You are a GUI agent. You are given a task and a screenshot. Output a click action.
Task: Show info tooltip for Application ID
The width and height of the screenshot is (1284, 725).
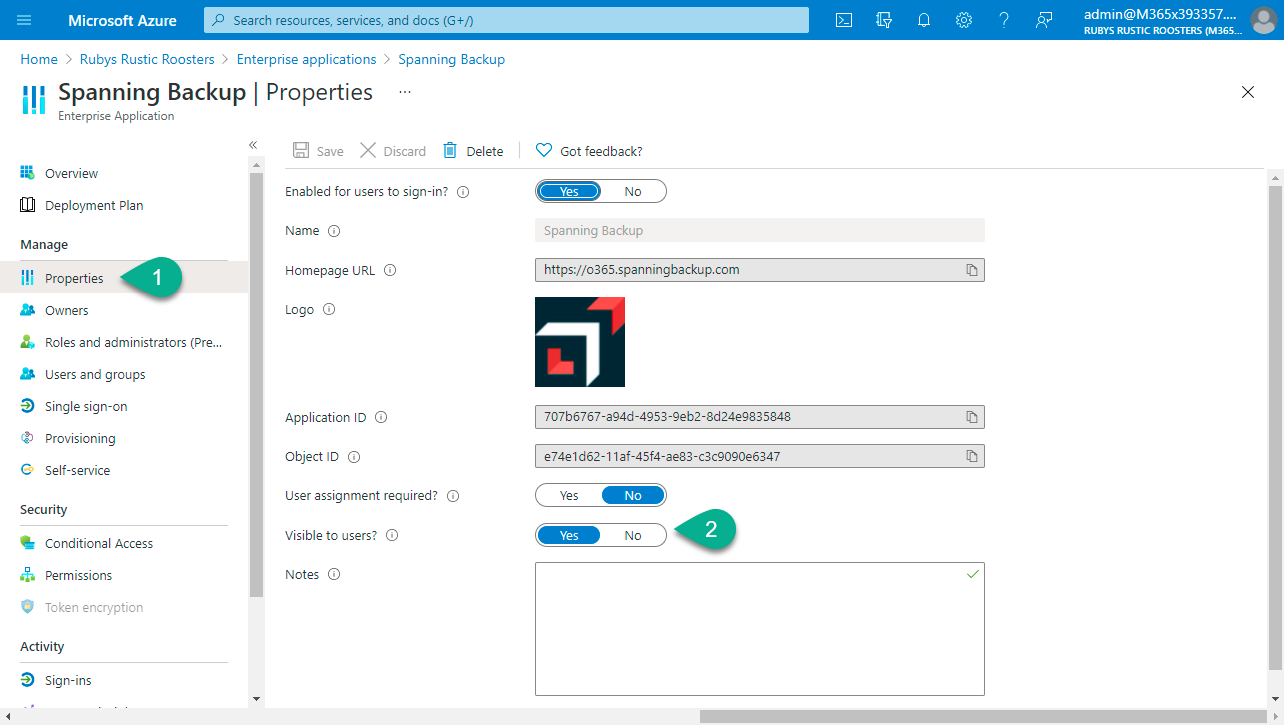pos(381,418)
